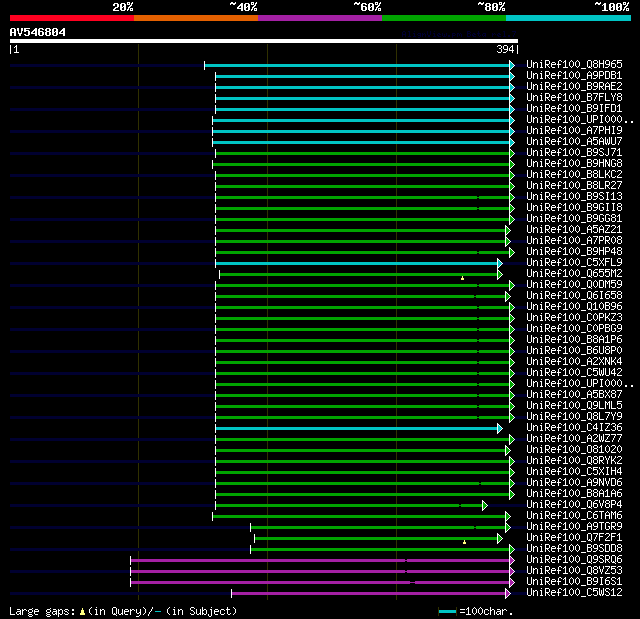Viewport: 640px width, 619px height.
Task: Select the AV546804 query name
Action: [38, 32]
